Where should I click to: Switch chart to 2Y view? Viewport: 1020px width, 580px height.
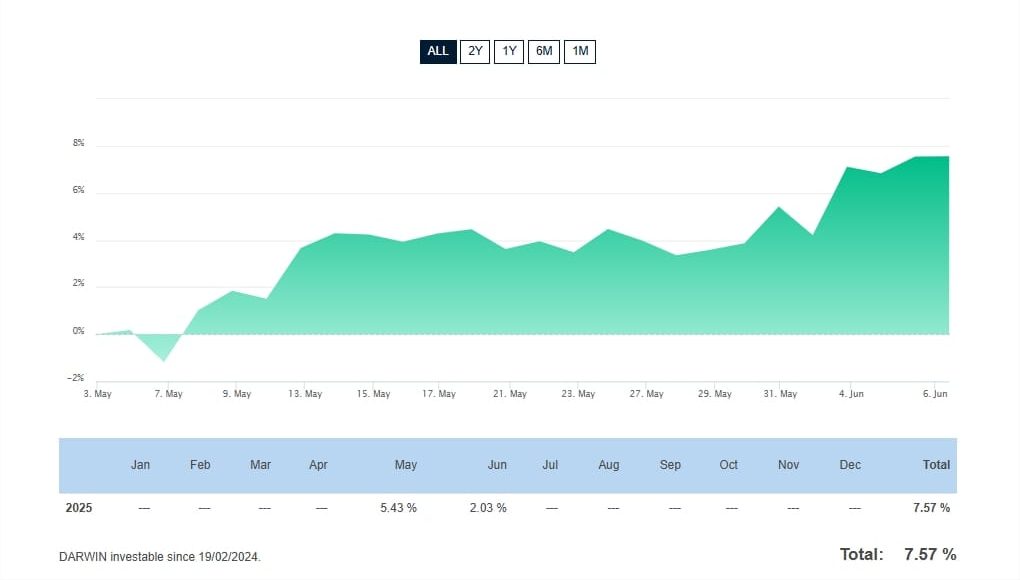[474, 51]
